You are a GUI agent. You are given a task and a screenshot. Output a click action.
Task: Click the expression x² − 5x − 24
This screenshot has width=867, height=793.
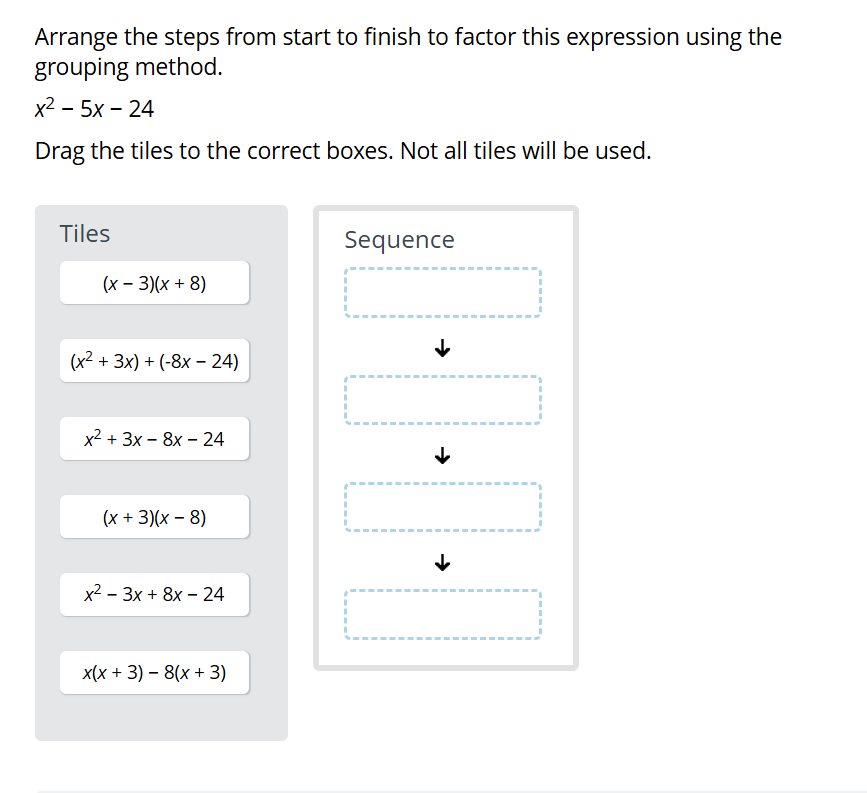coord(94,108)
